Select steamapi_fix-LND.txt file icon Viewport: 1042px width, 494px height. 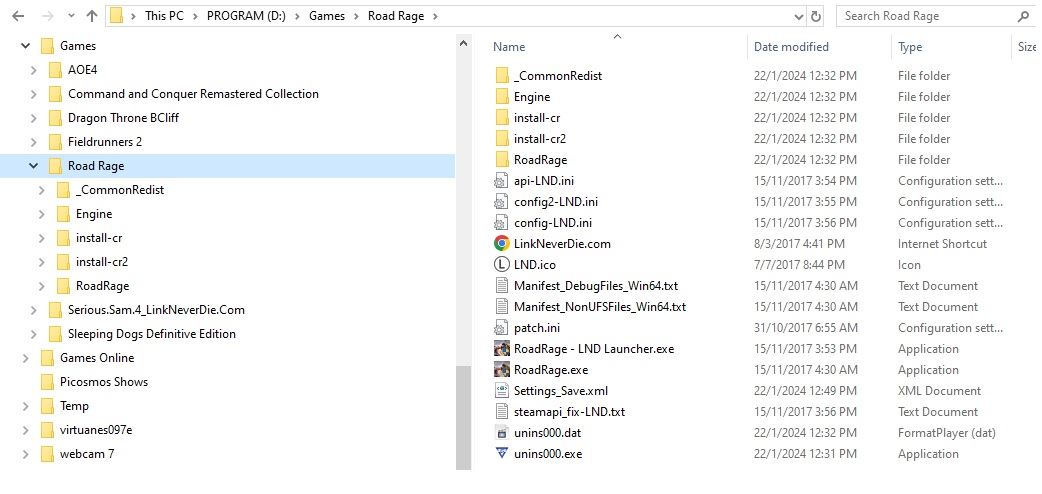tap(502, 412)
